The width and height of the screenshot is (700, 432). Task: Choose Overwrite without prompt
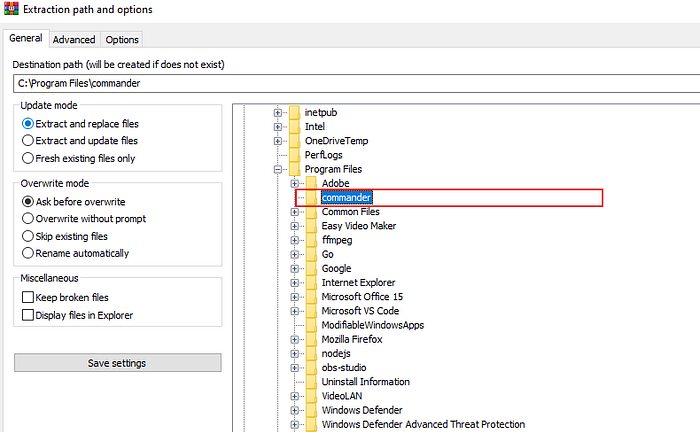84,219
